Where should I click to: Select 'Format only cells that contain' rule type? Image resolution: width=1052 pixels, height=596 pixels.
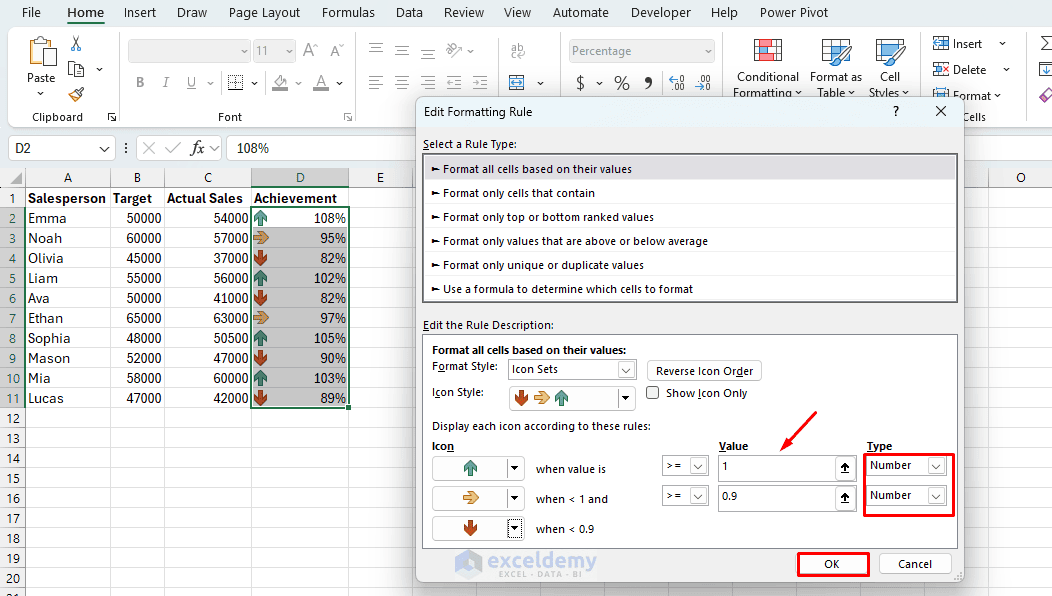[690, 193]
